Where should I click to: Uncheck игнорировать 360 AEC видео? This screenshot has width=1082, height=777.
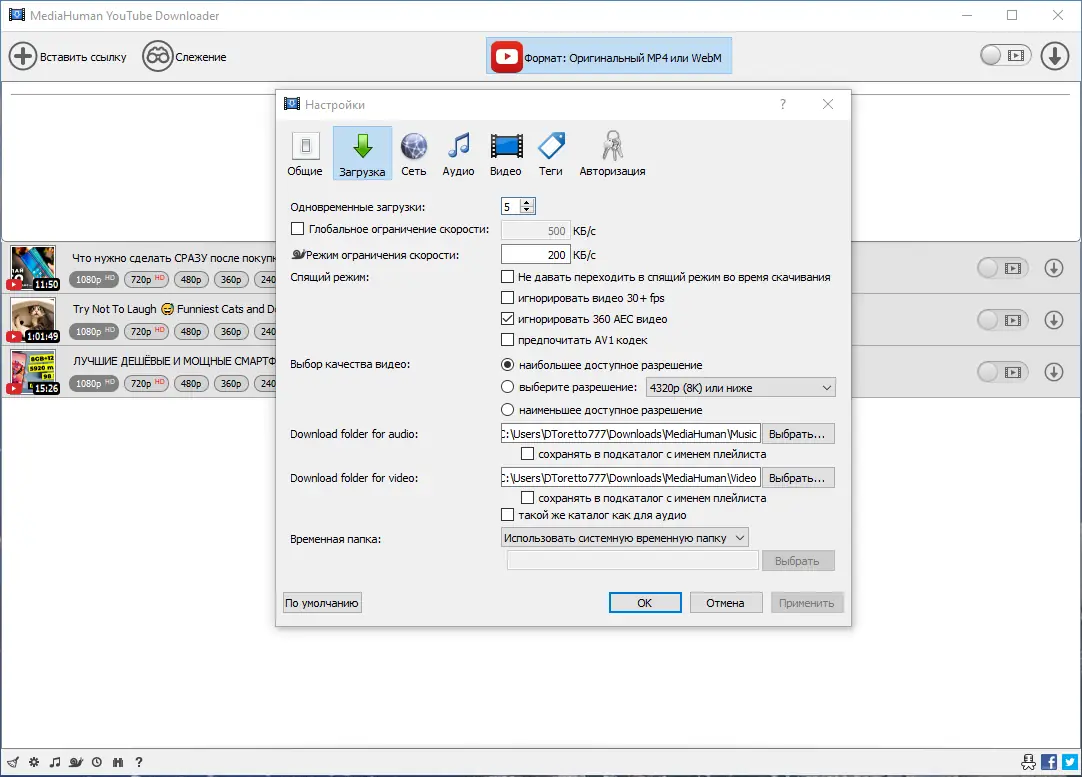tap(509, 320)
